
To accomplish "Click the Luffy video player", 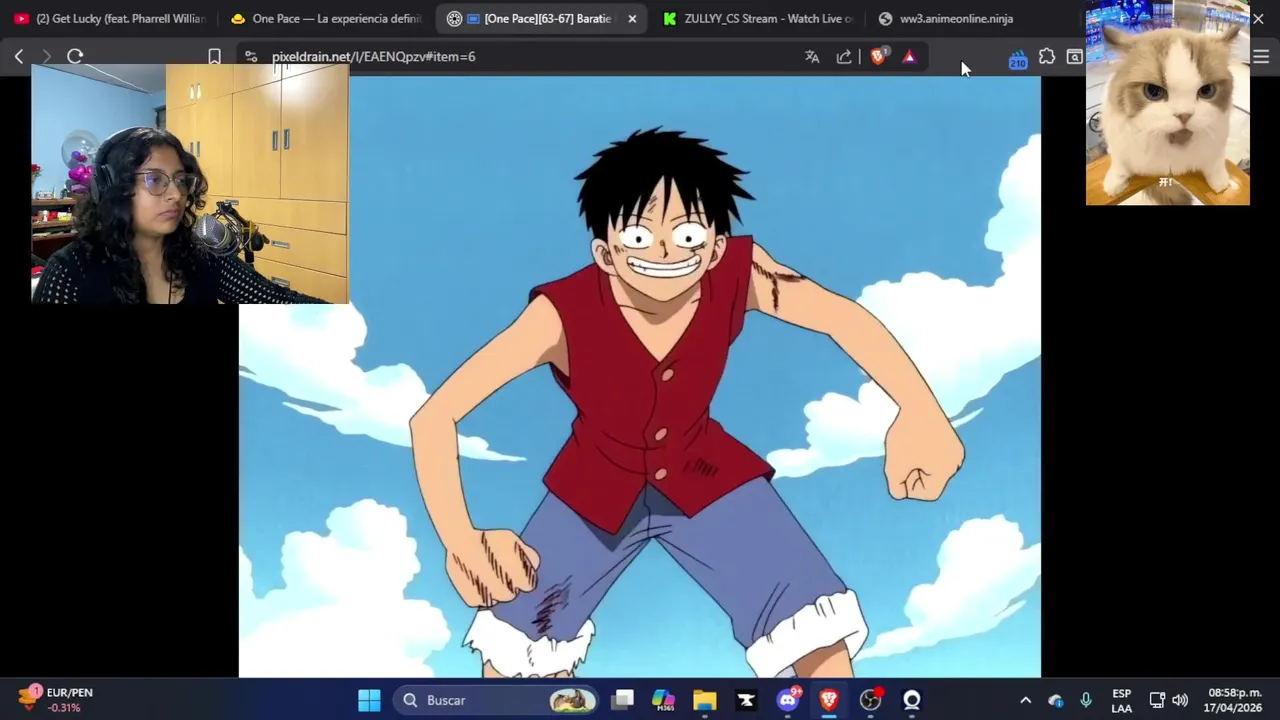I will (x=640, y=378).
